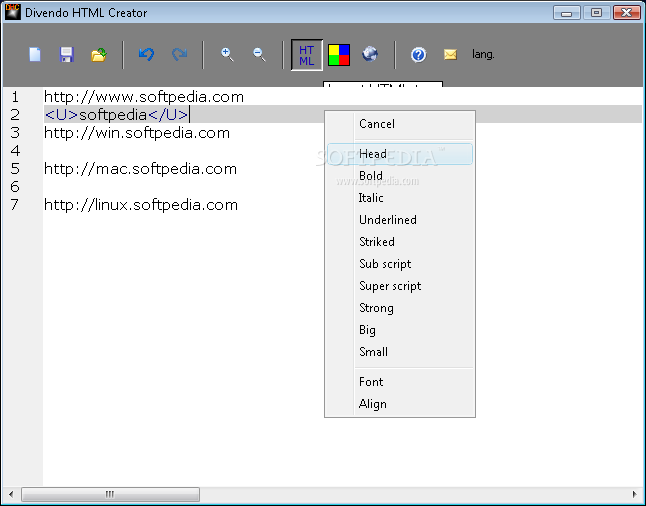
Task: Create a new document with the blank page icon
Action: tap(35, 54)
